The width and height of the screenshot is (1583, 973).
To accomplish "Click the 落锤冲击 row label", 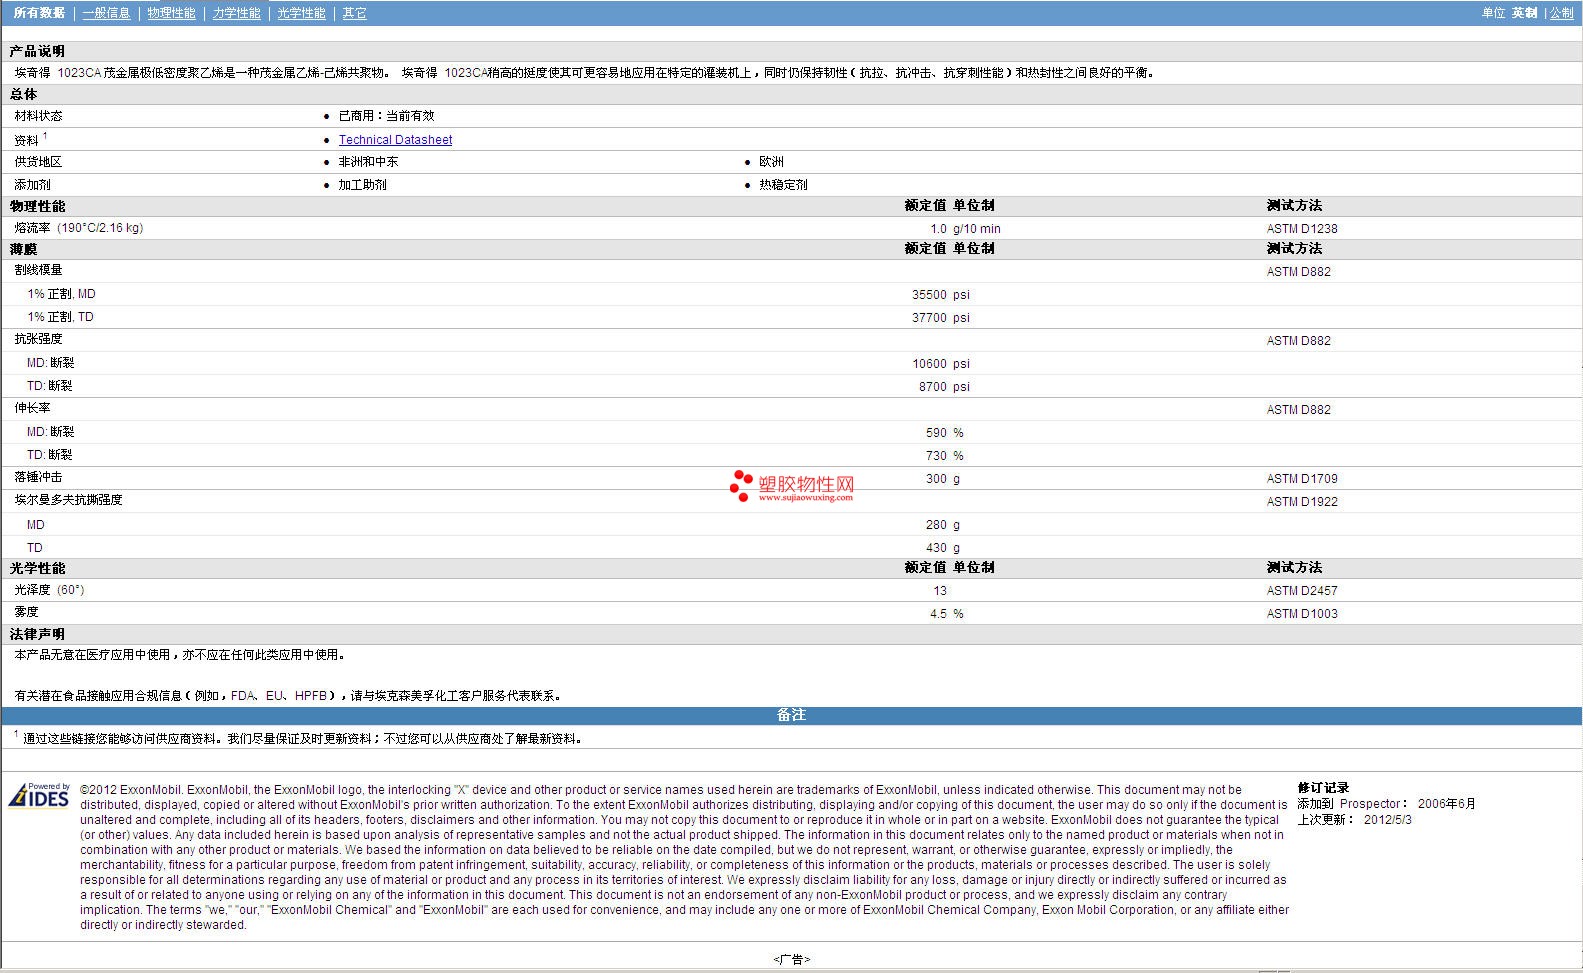I will [38, 478].
